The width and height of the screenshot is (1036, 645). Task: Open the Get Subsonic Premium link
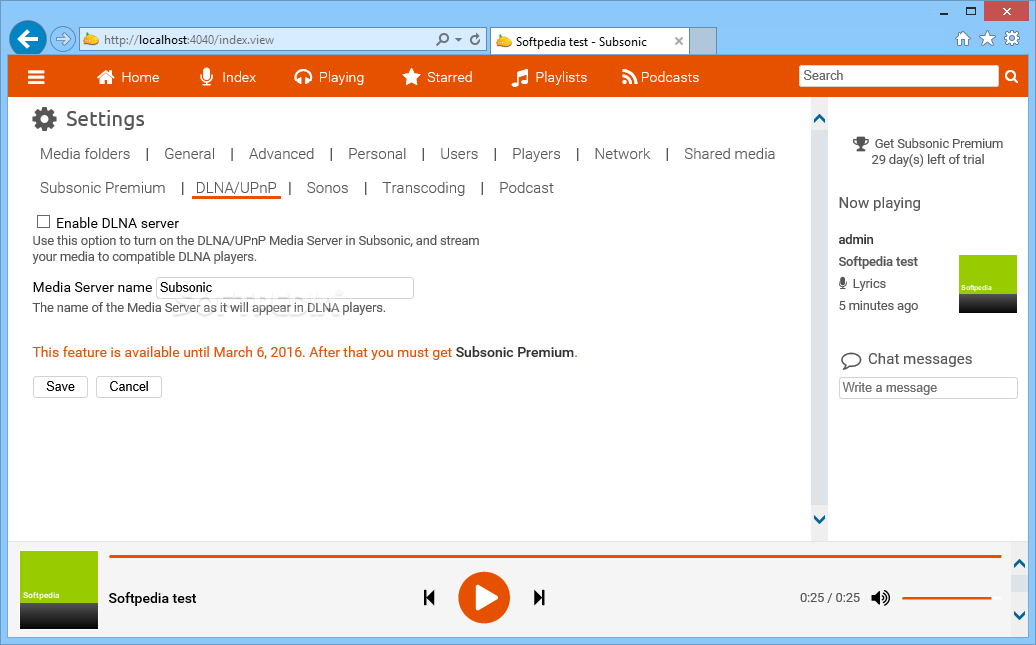[x=938, y=143]
